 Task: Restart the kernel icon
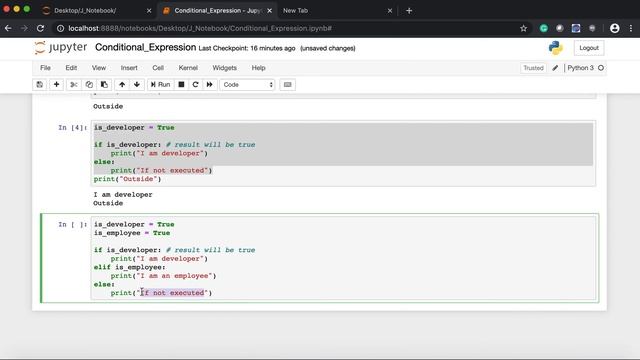click(196, 84)
